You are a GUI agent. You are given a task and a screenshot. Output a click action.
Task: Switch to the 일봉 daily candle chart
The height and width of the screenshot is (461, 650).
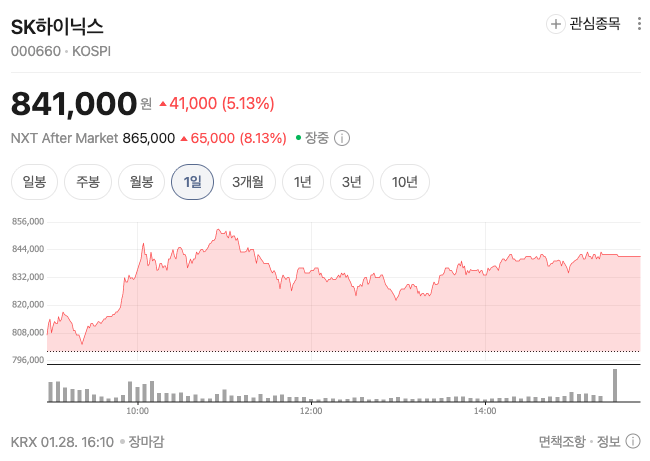(x=34, y=182)
